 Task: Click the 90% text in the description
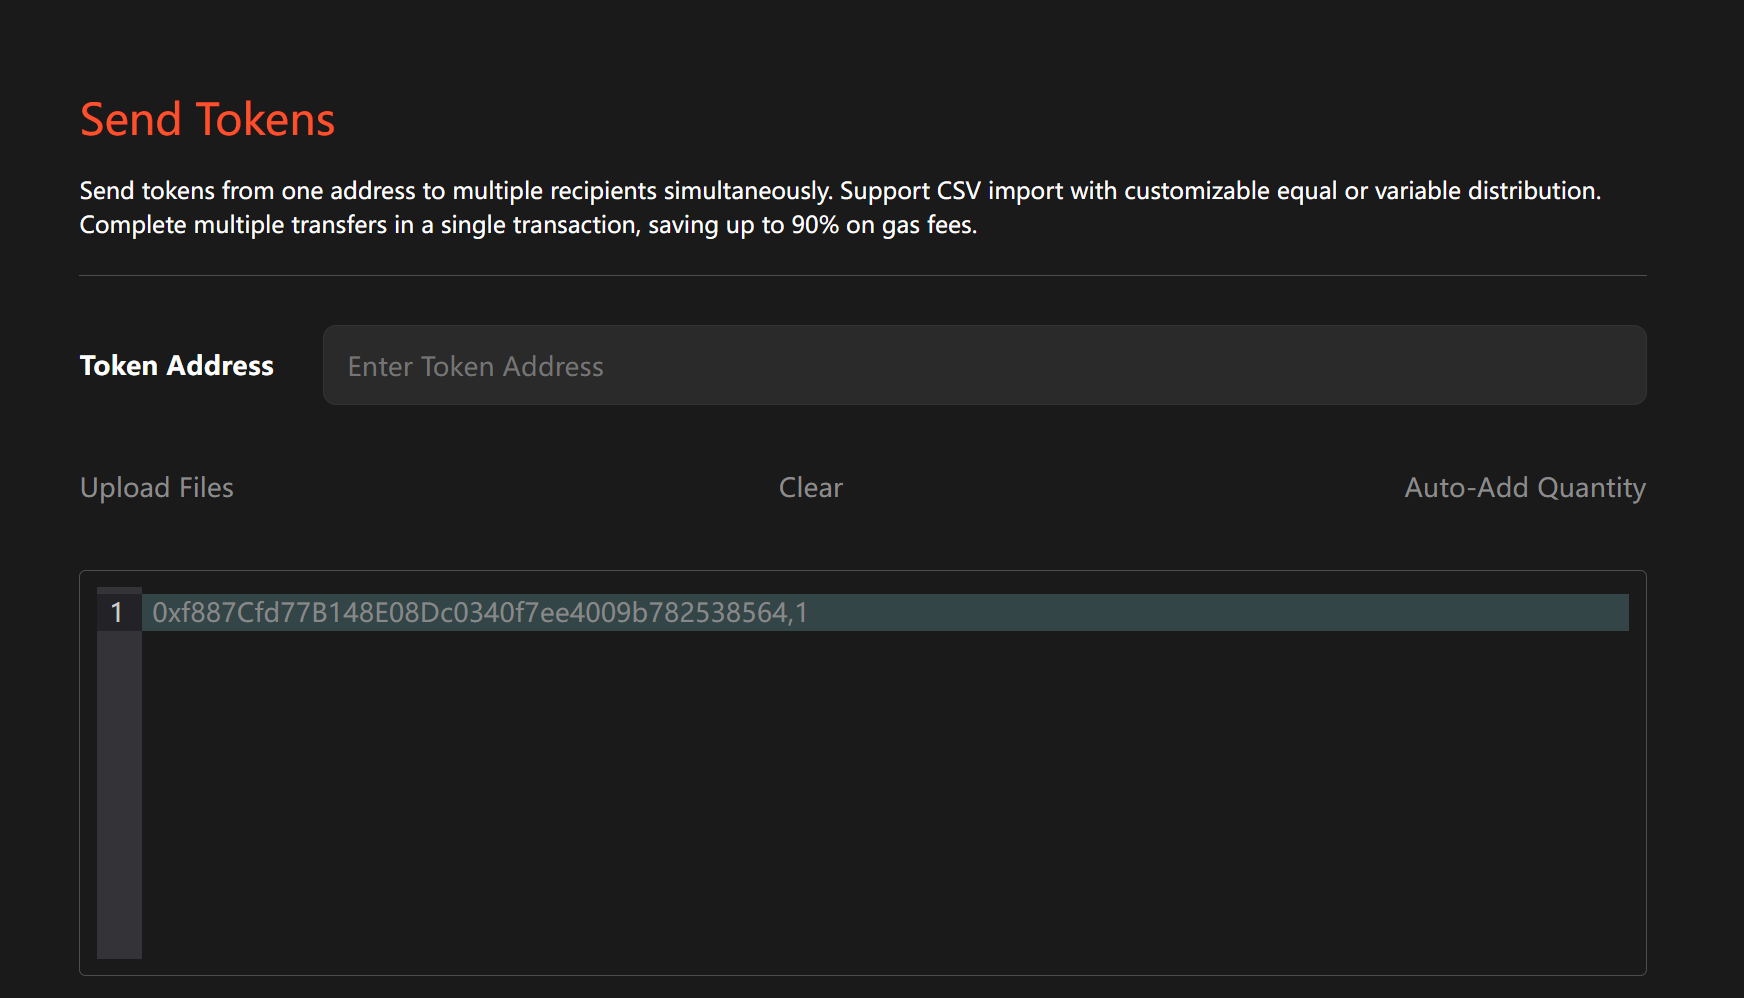tap(815, 225)
